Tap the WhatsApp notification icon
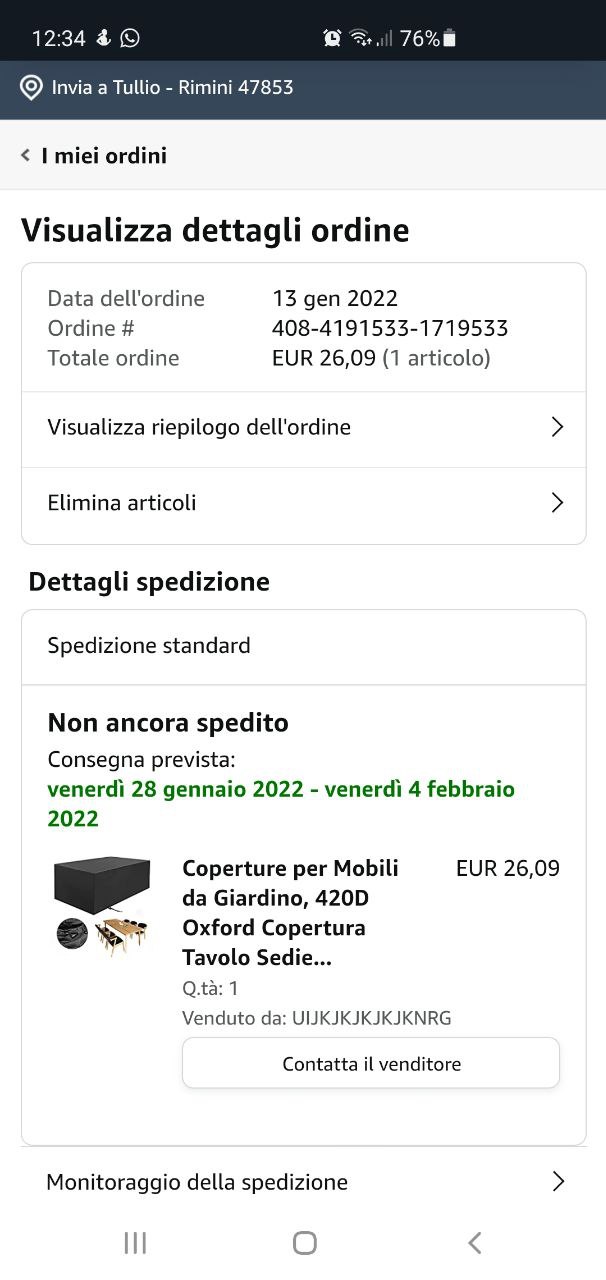Viewport: 606px width, 1280px height. [x=130, y=38]
